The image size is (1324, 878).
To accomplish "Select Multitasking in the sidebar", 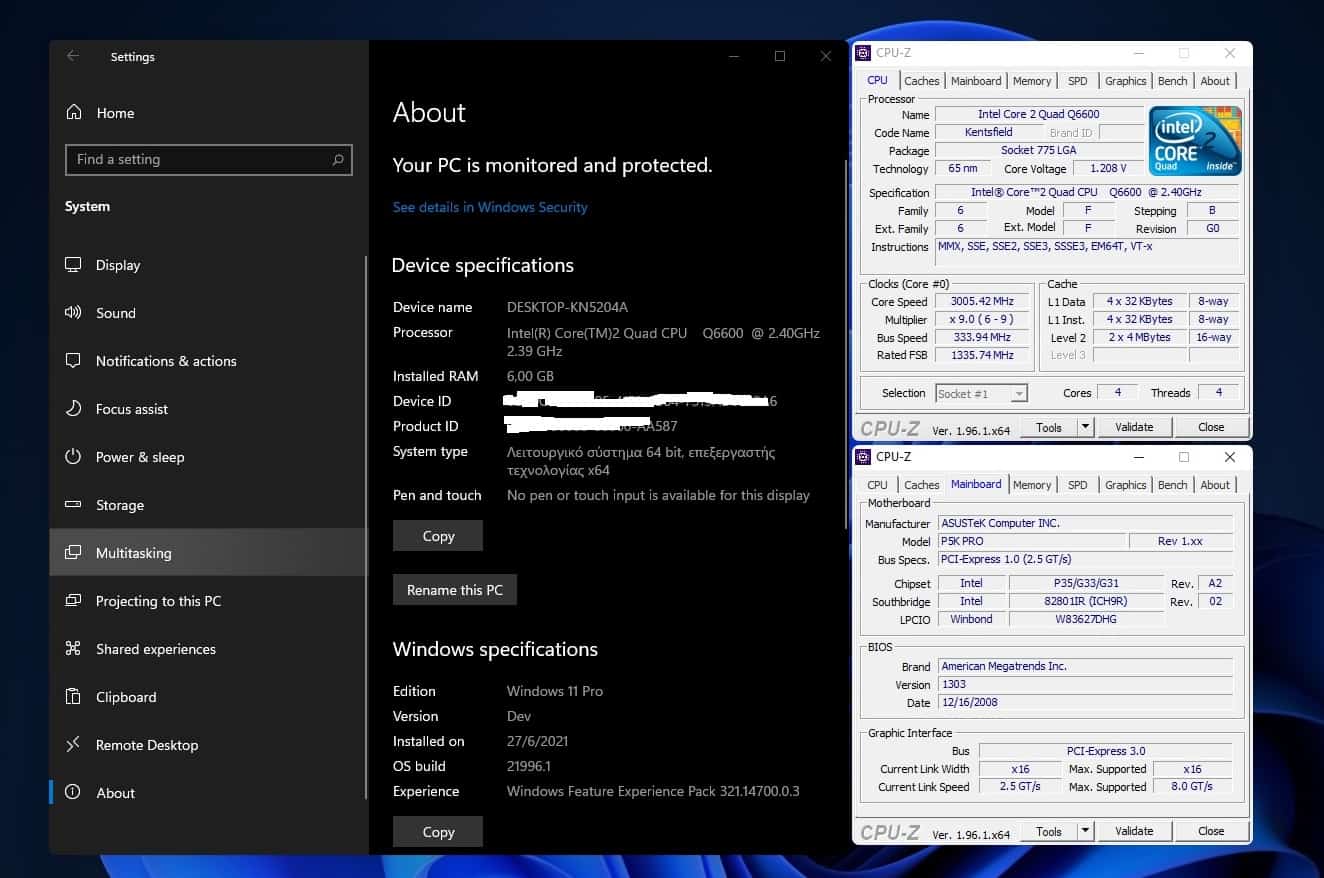I will [207, 553].
